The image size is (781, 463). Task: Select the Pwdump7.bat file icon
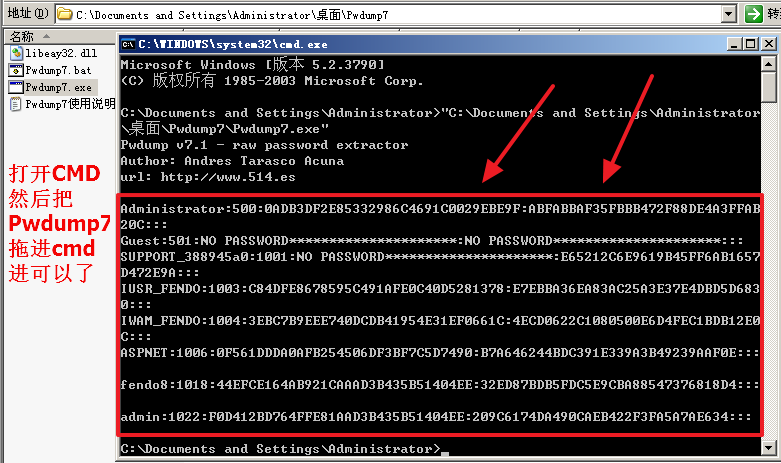tap(16, 70)
